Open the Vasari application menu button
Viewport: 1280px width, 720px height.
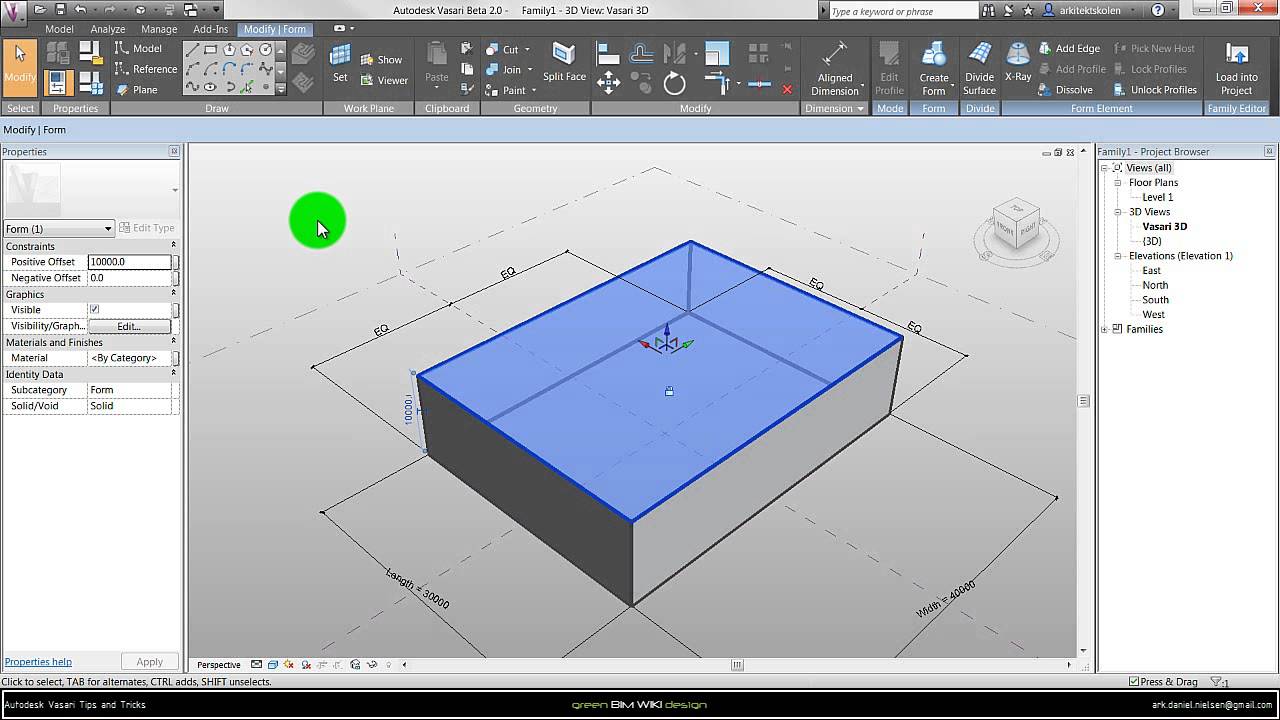(x=13, y=13)
